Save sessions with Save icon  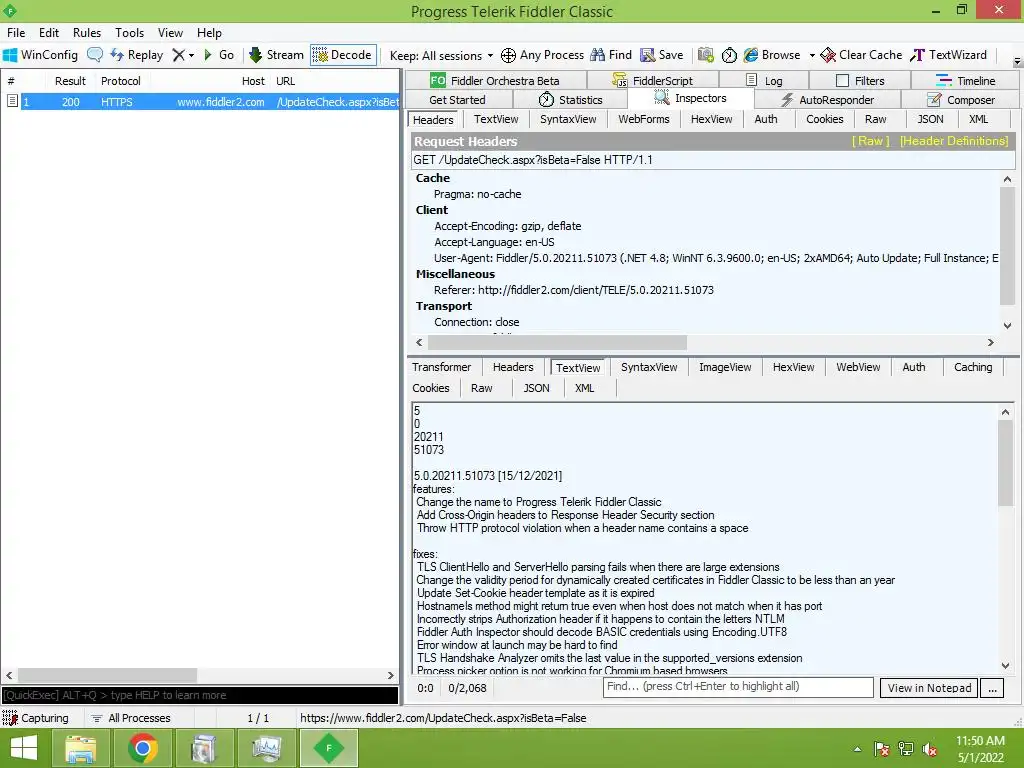(x=662, y=55)
